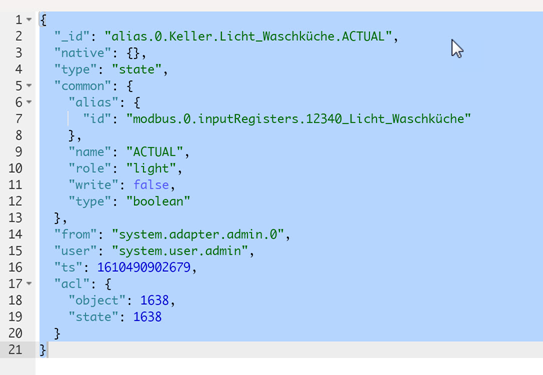Click the "write" key
The image size is (543, 375).
94,185
